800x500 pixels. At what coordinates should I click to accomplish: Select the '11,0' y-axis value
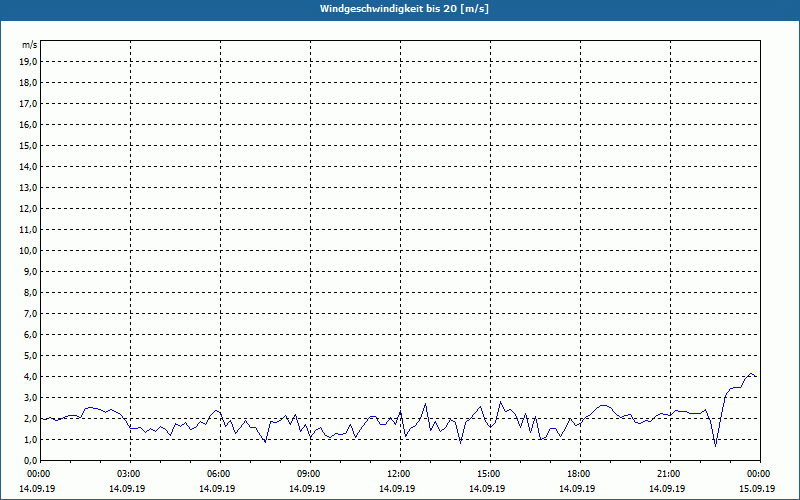tap(29, 230)
